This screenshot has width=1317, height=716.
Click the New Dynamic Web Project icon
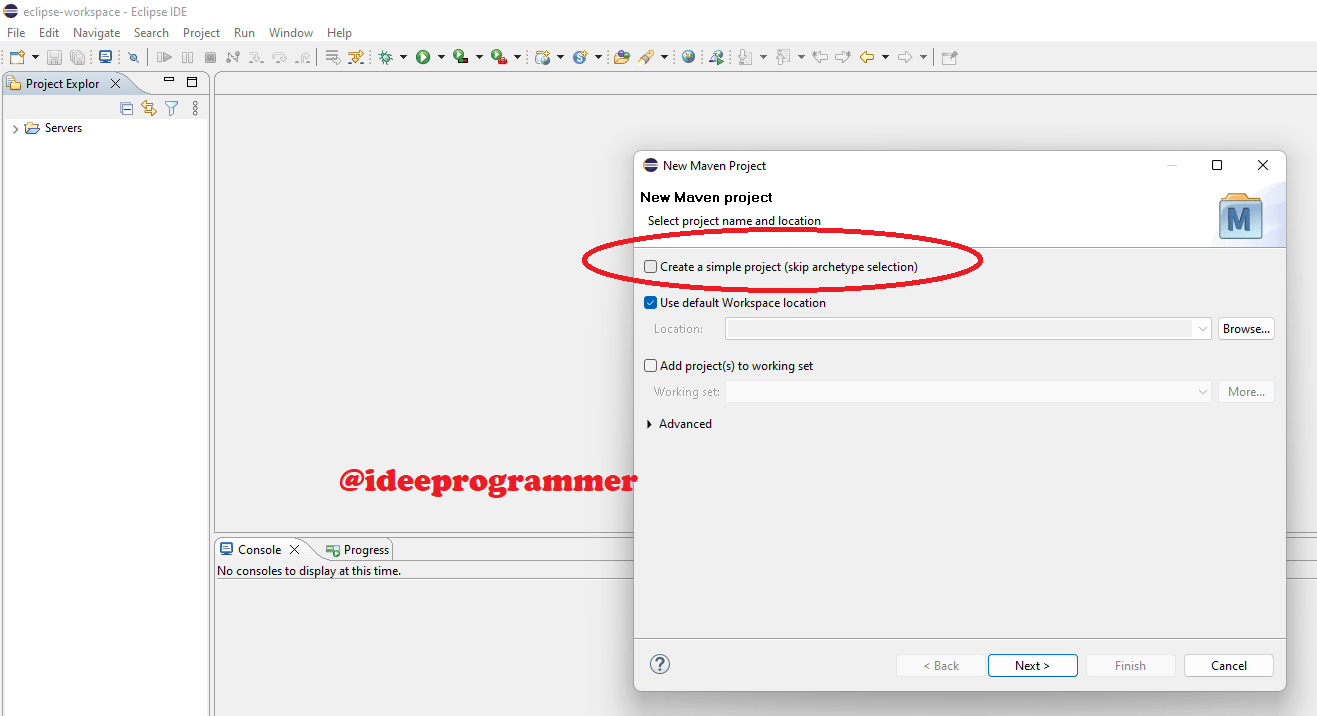click(x=543, y=57)
